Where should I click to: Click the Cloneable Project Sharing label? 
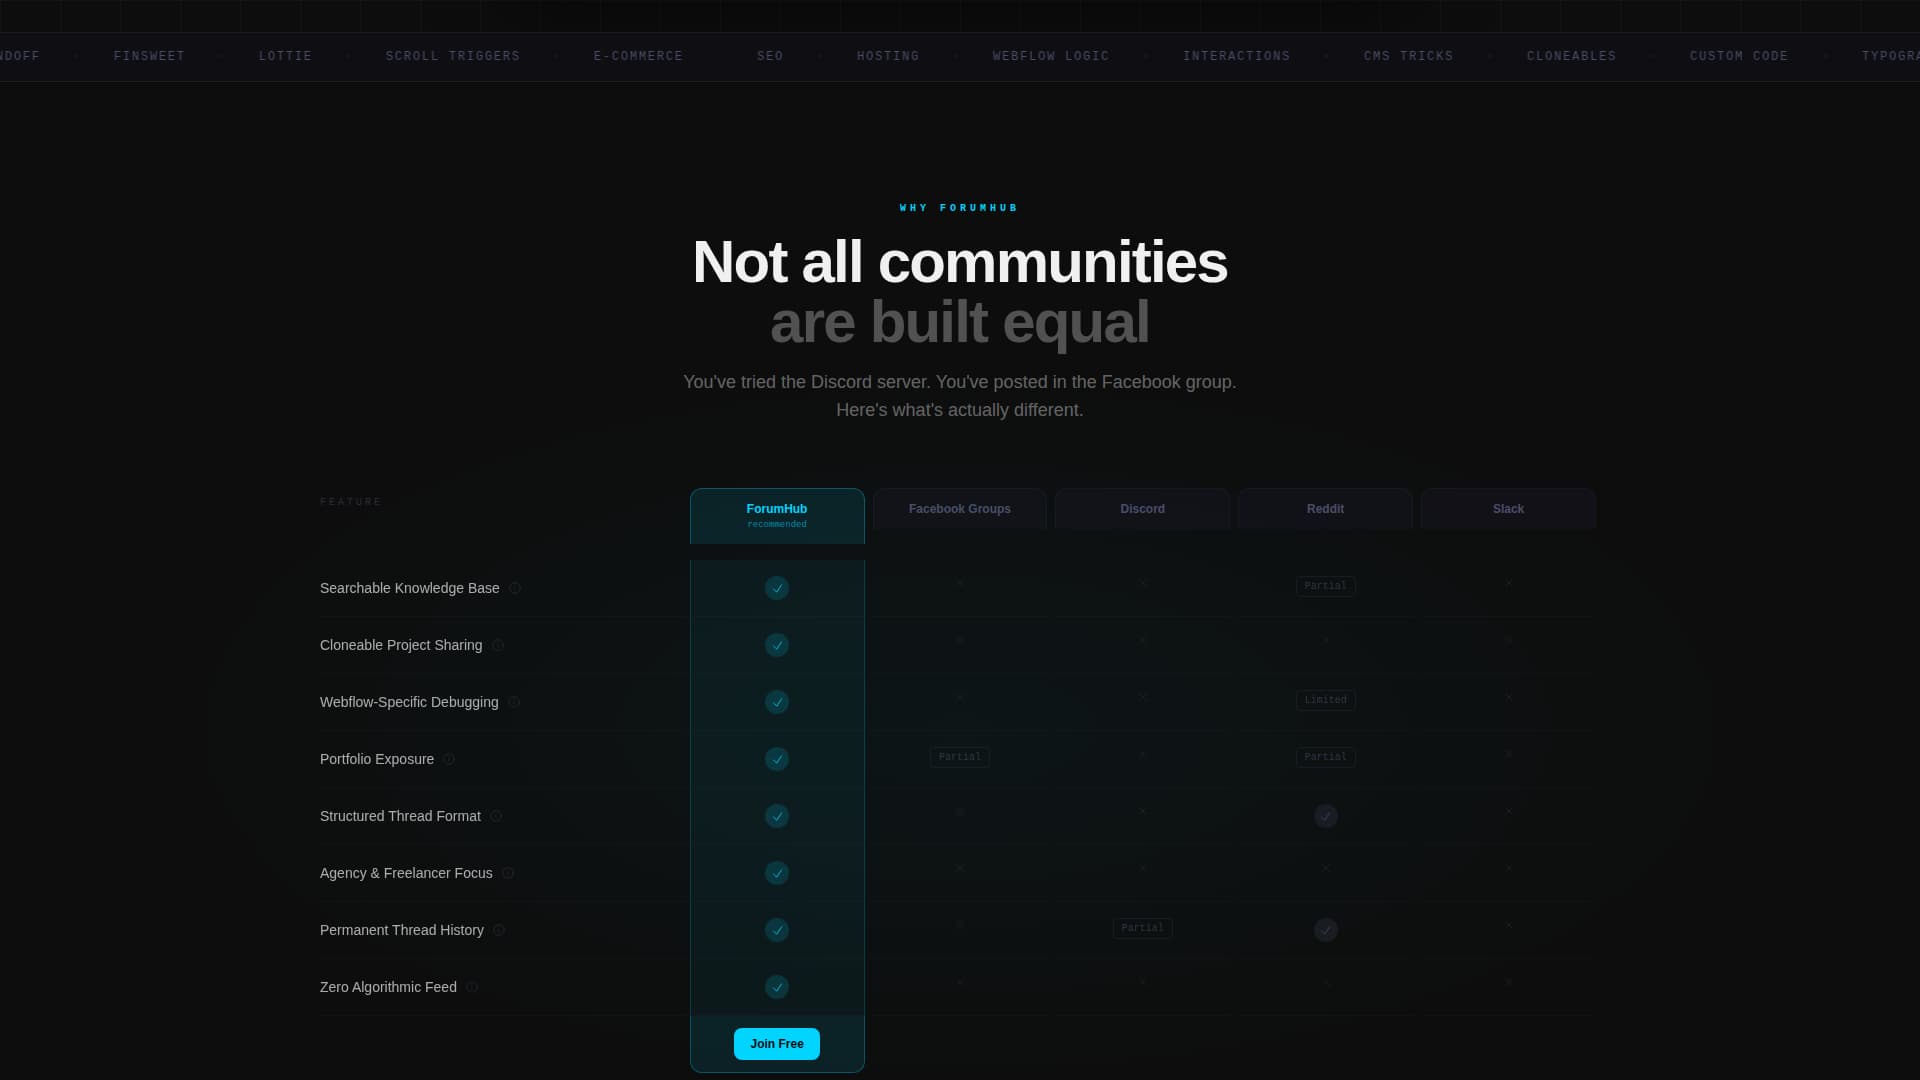click(401, 645)
